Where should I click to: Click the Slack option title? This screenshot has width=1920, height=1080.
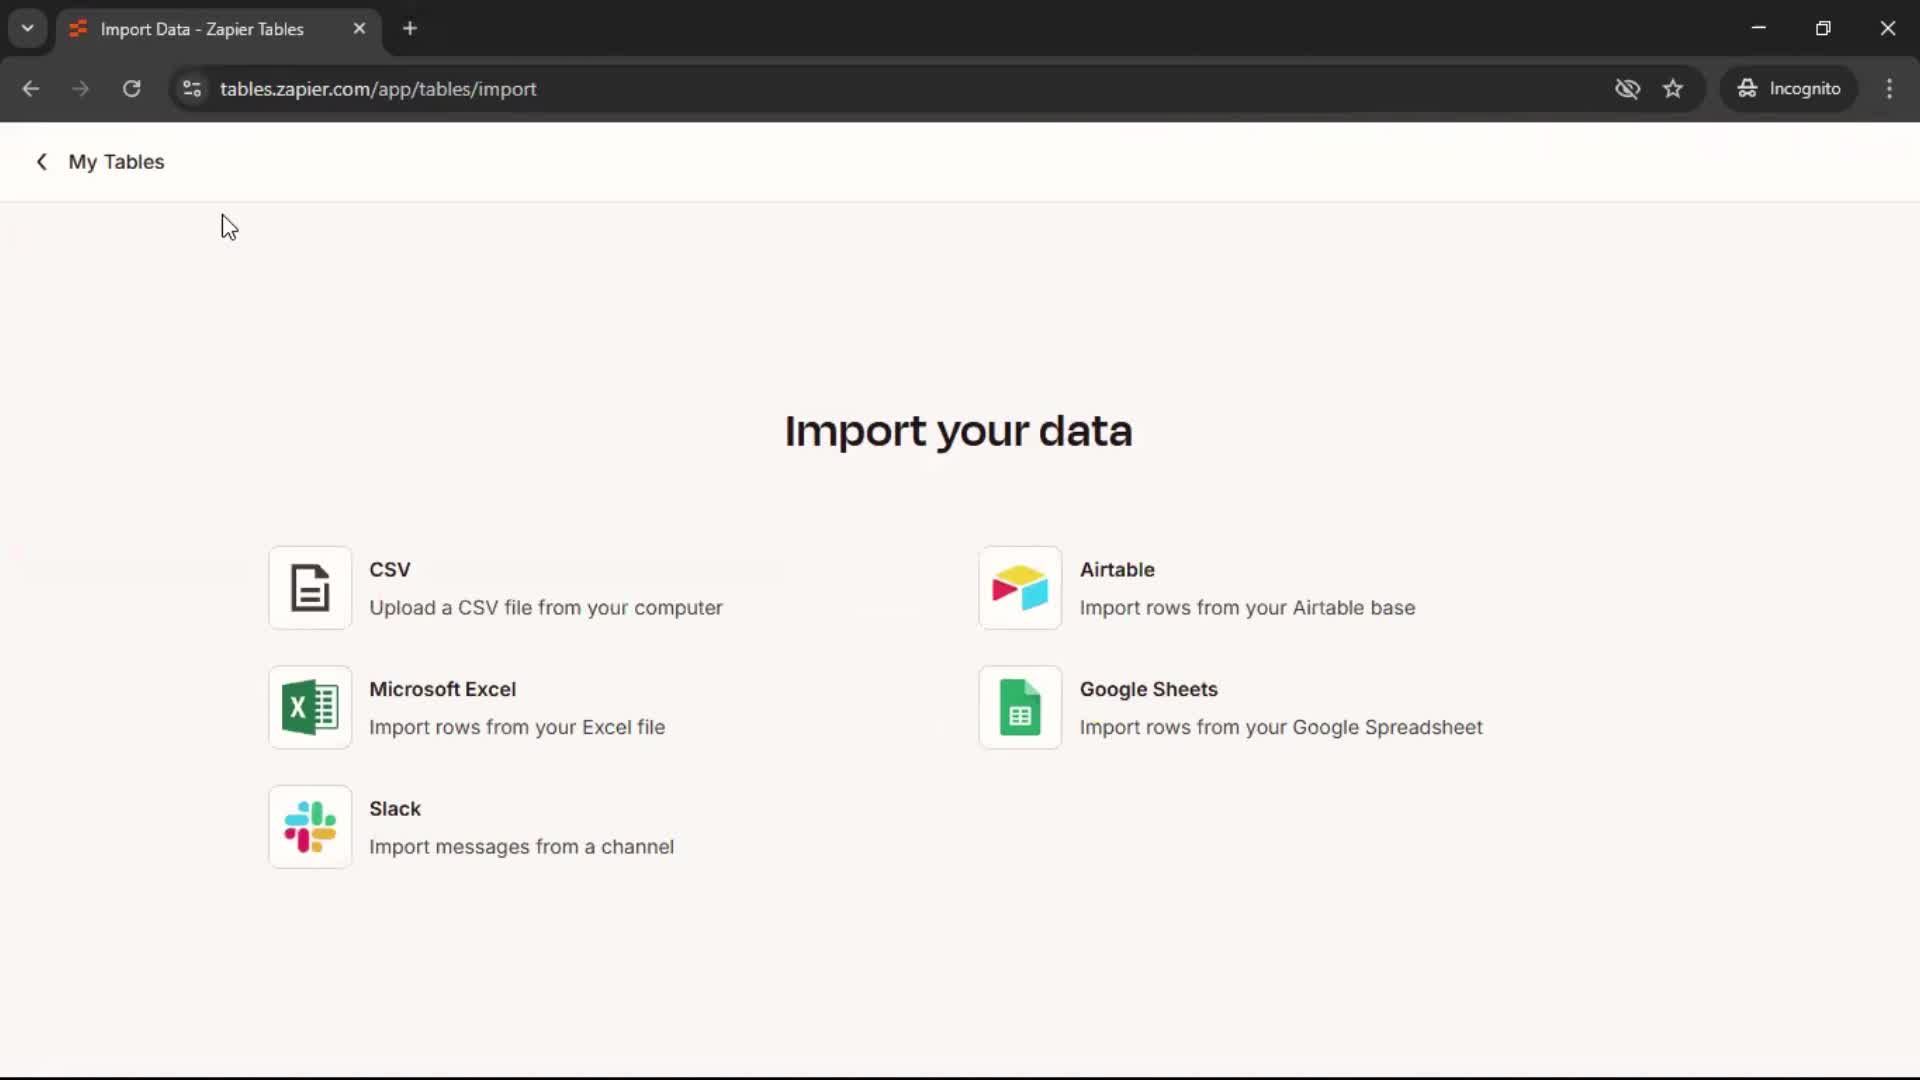pos(395,809)
